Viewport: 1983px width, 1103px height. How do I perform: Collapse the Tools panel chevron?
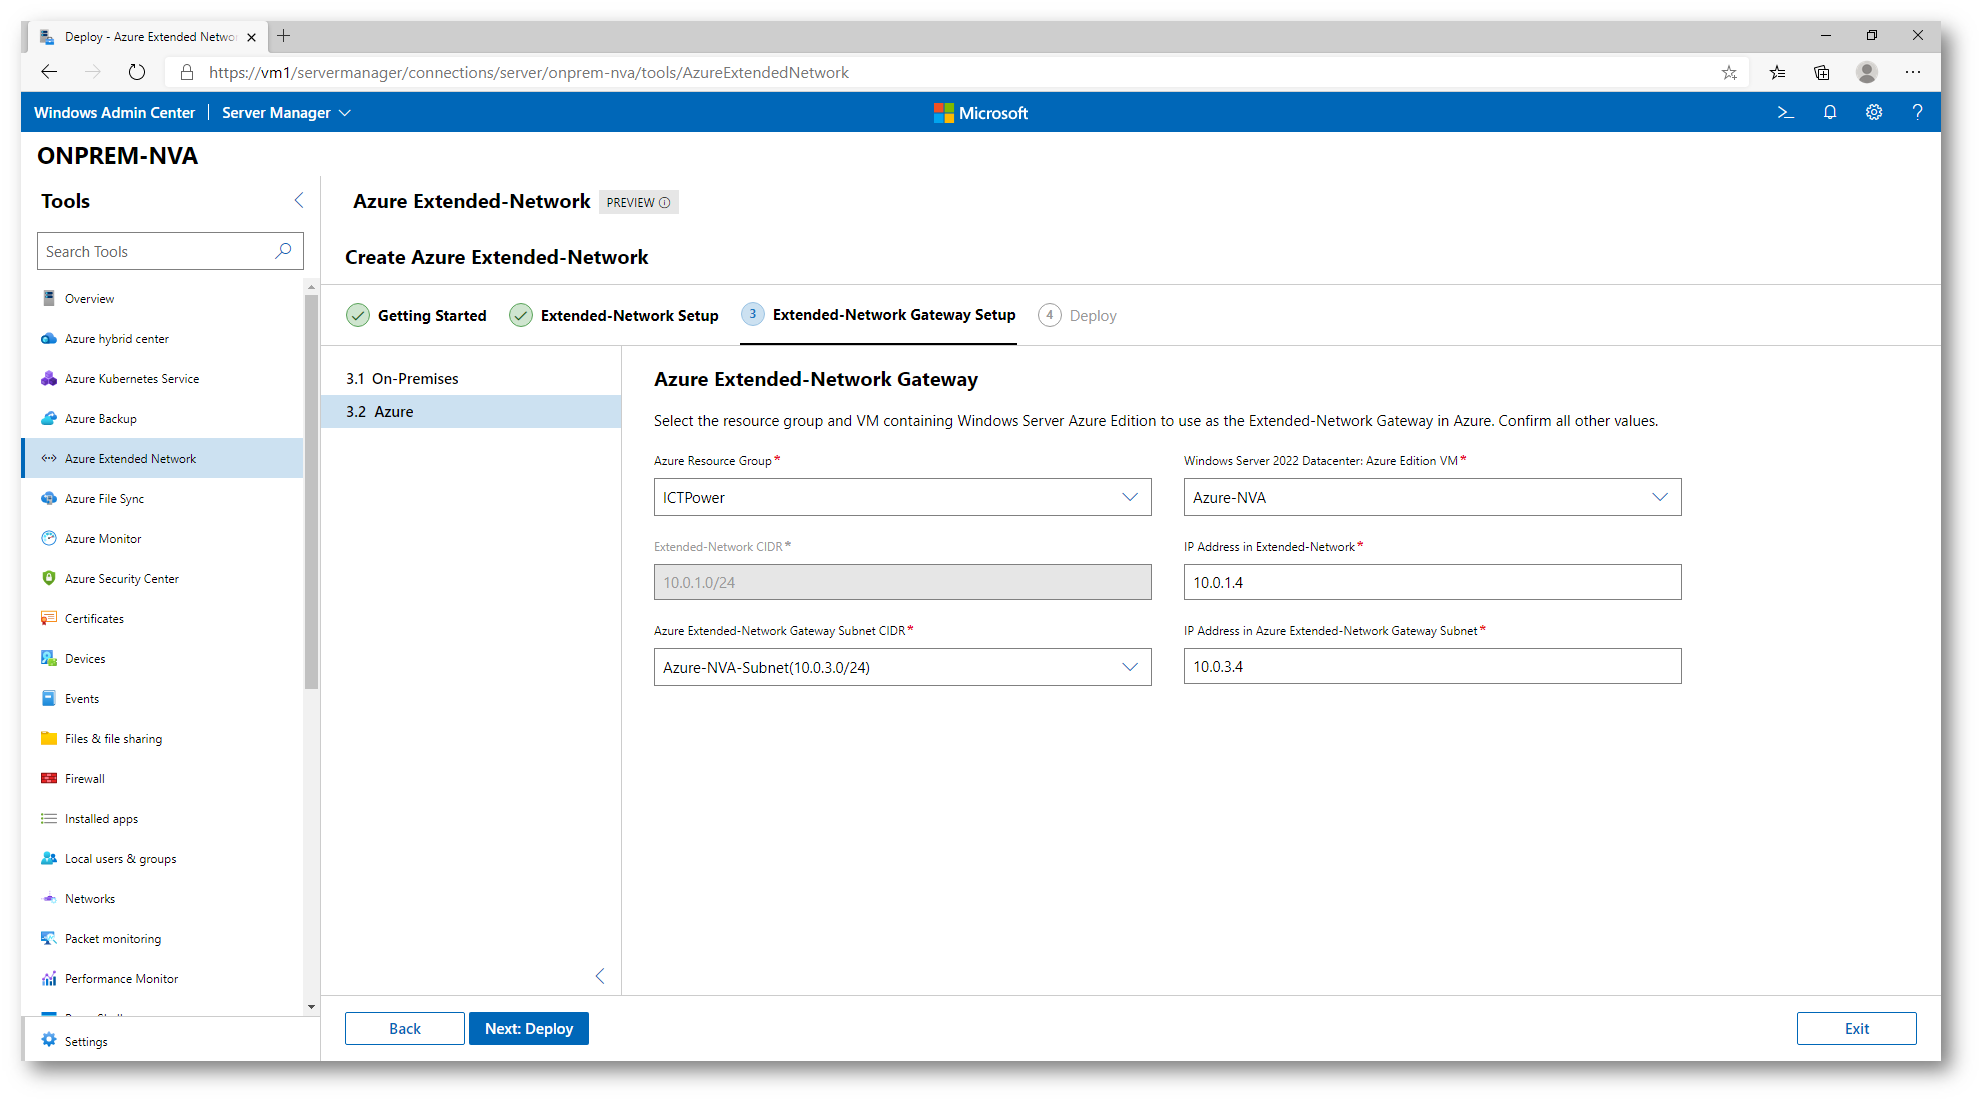[x=299, y=200]
